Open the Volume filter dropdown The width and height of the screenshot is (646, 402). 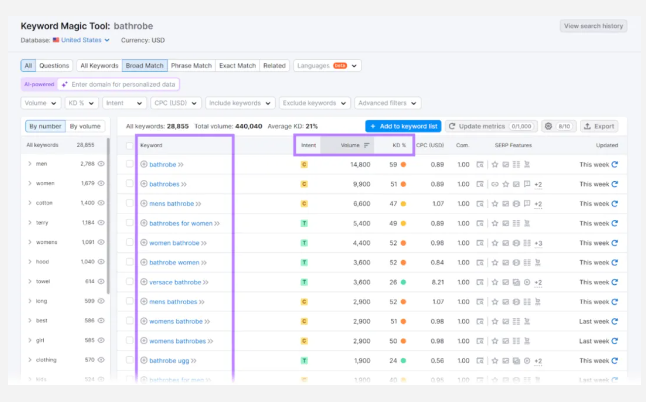(x=41, y=103)
